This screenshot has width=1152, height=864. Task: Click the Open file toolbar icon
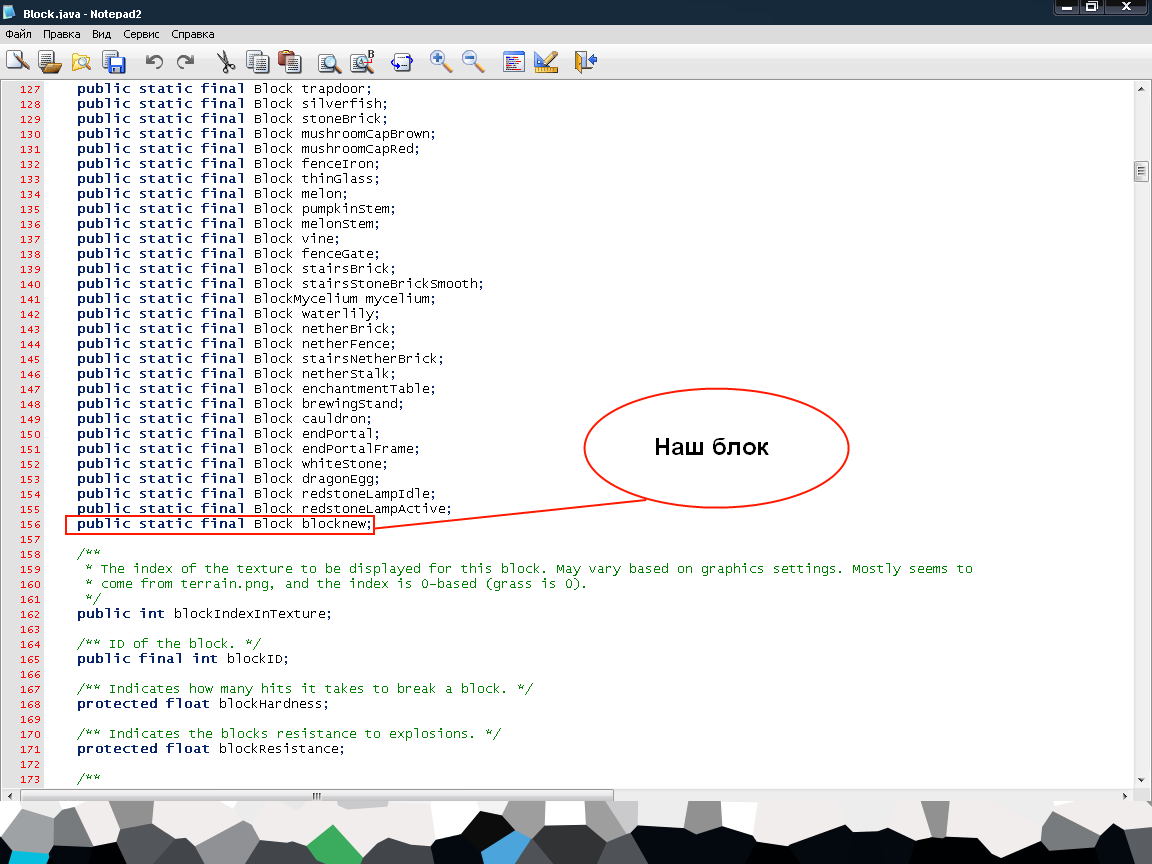tap(49, 62)
